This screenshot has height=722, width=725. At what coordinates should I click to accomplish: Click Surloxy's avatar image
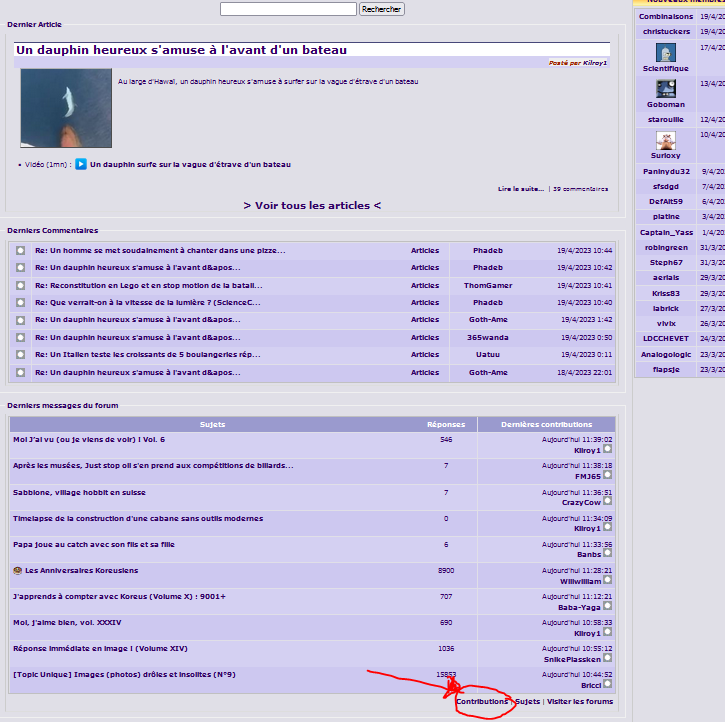click(x=665, y=140)
